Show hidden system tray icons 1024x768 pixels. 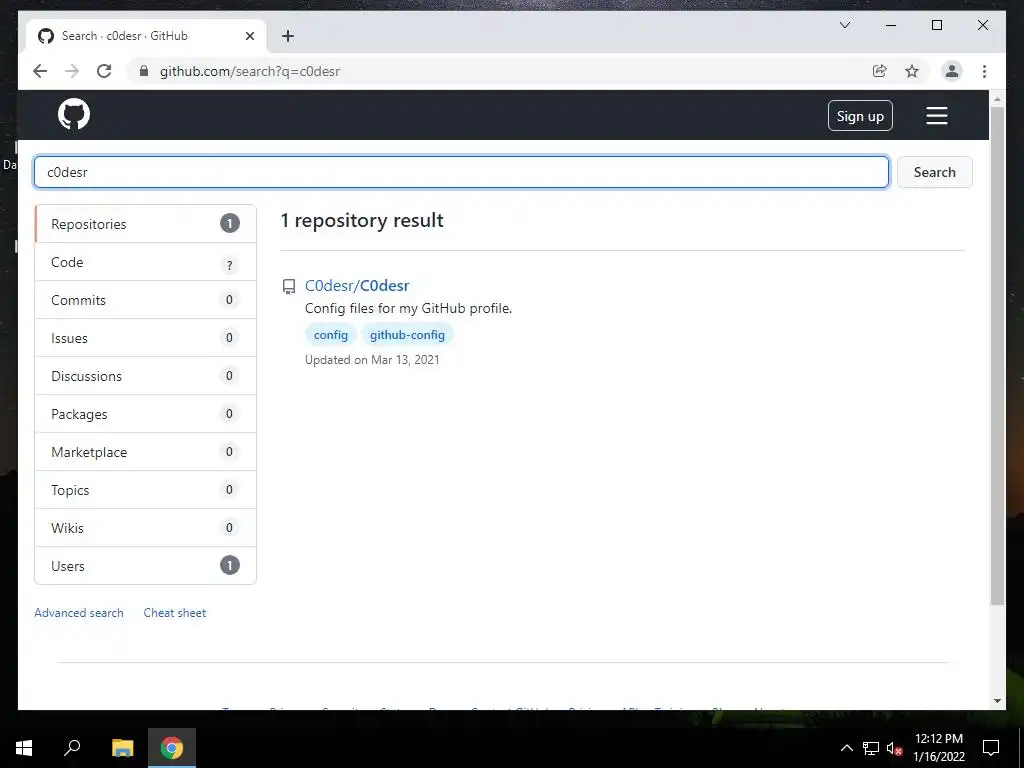846,748
